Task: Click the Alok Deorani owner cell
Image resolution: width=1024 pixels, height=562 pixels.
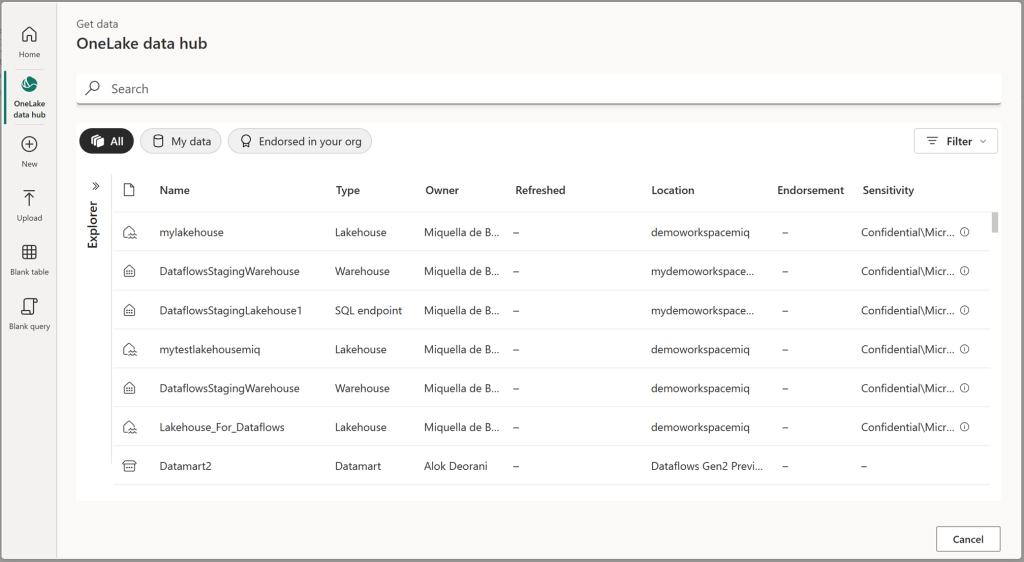Action: [456, 466]
